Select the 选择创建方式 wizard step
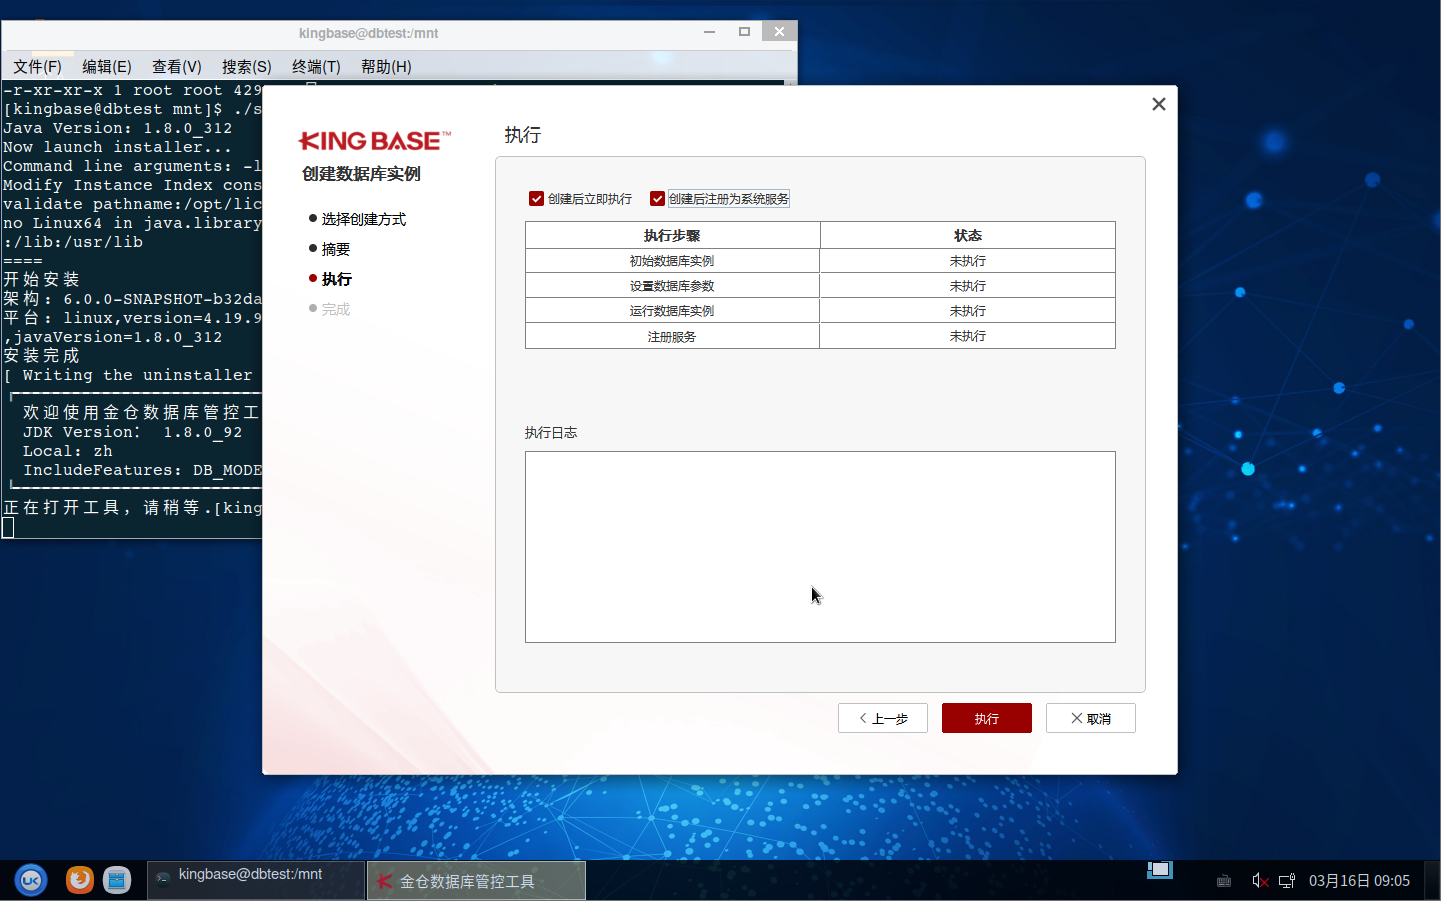Viewport: 1441px width, 901px height. tap(363, 219)
